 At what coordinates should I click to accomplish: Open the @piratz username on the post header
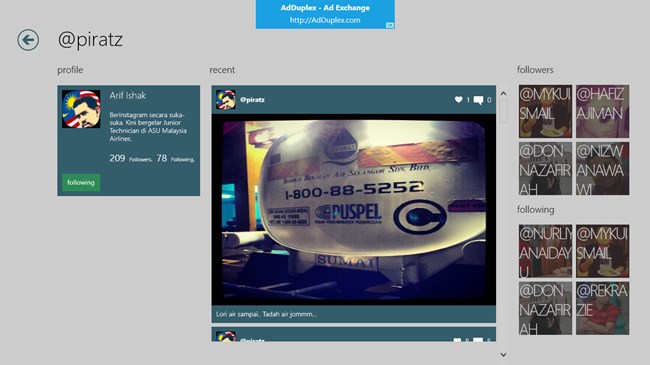252,100
